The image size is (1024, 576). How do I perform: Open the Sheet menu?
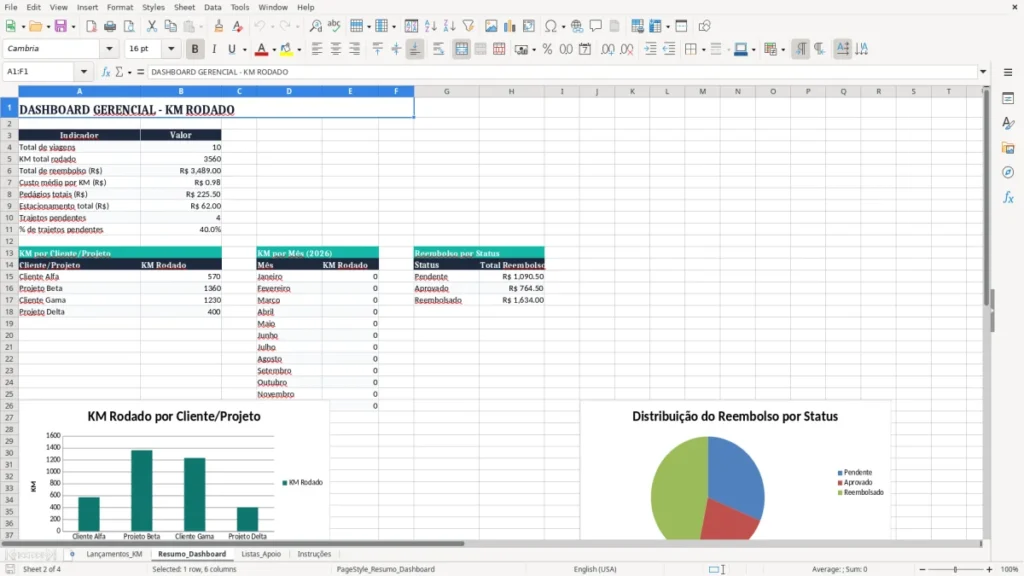(x=184, y=7)
